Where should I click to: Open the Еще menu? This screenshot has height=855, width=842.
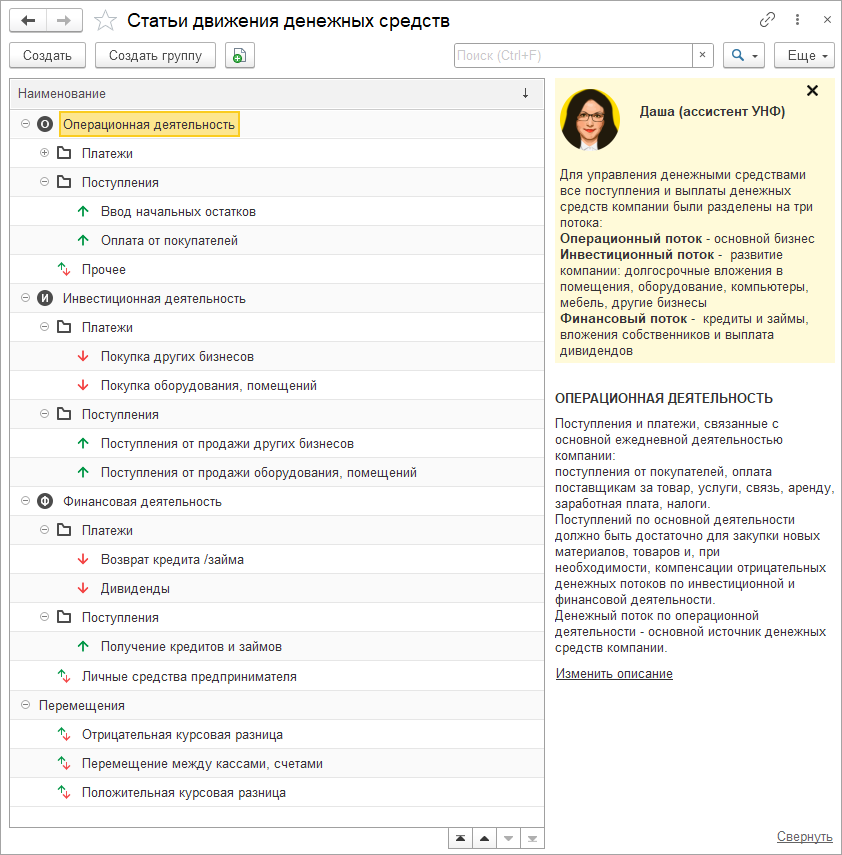(804, 56)
